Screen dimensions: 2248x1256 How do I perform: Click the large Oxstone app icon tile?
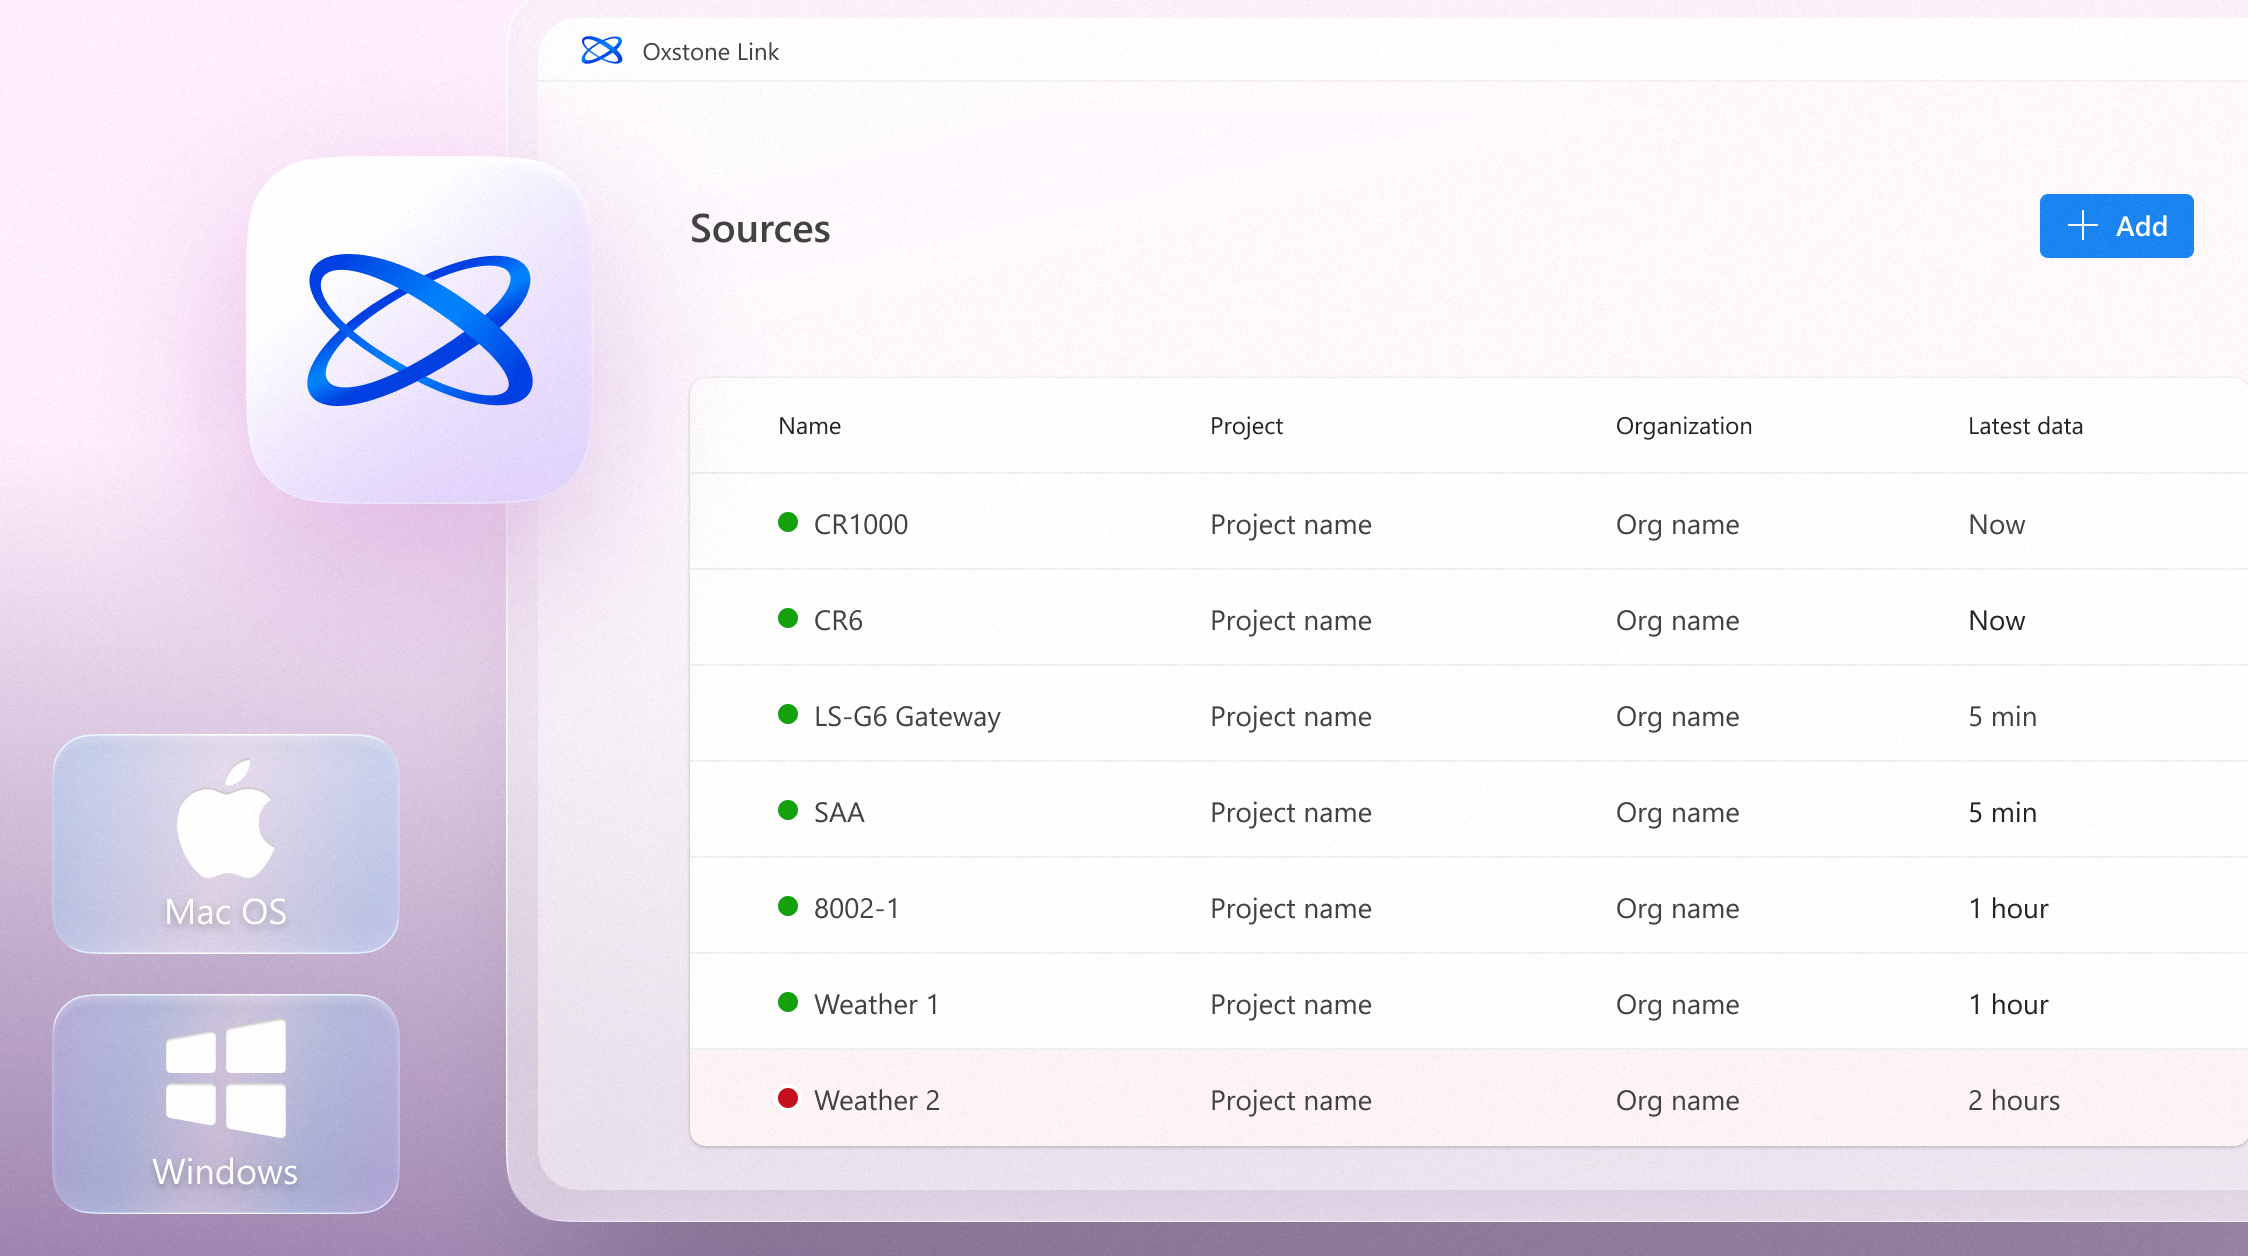(x=420, y=330)
